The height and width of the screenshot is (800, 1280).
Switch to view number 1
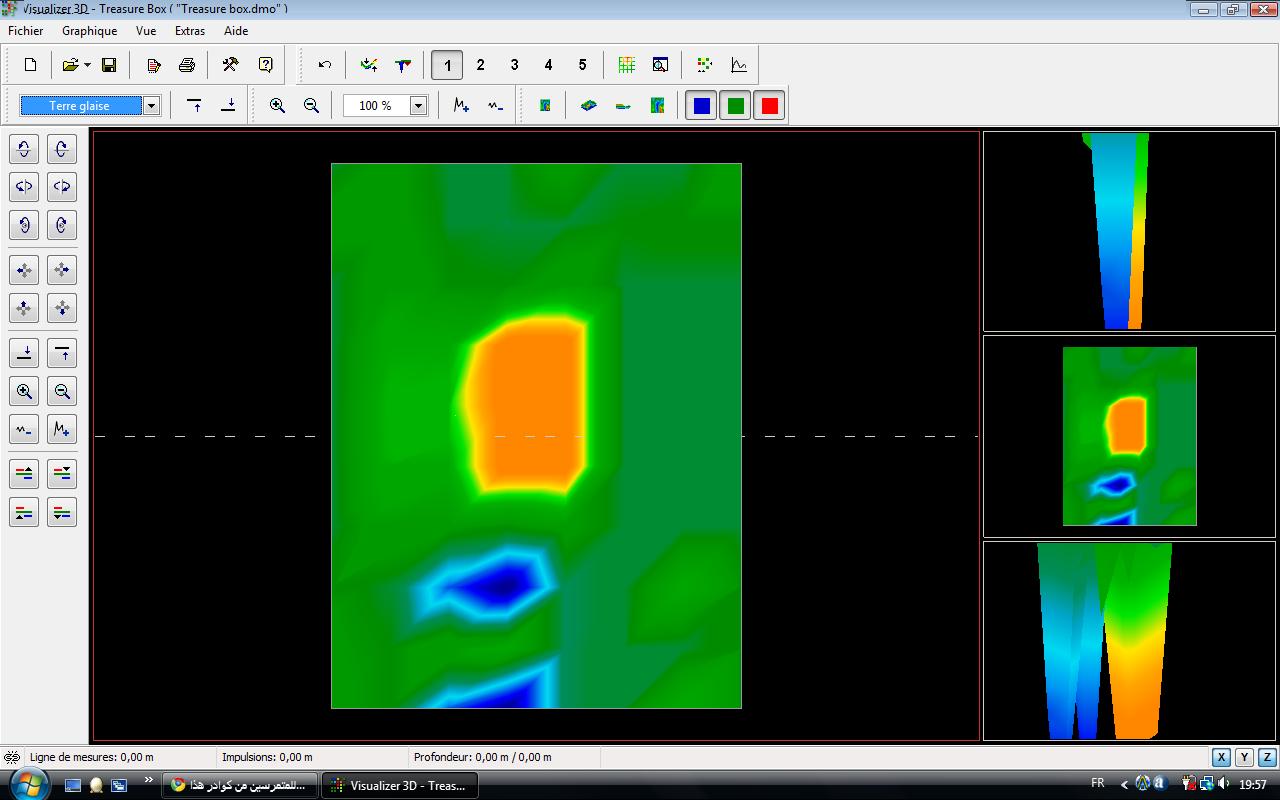click(x=447, y=65)
